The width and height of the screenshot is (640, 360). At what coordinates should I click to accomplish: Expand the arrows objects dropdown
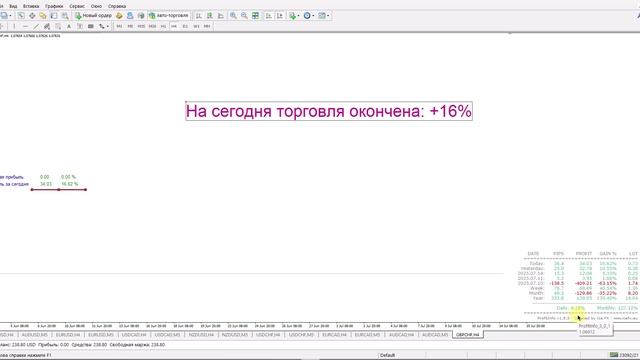(107, 26)
